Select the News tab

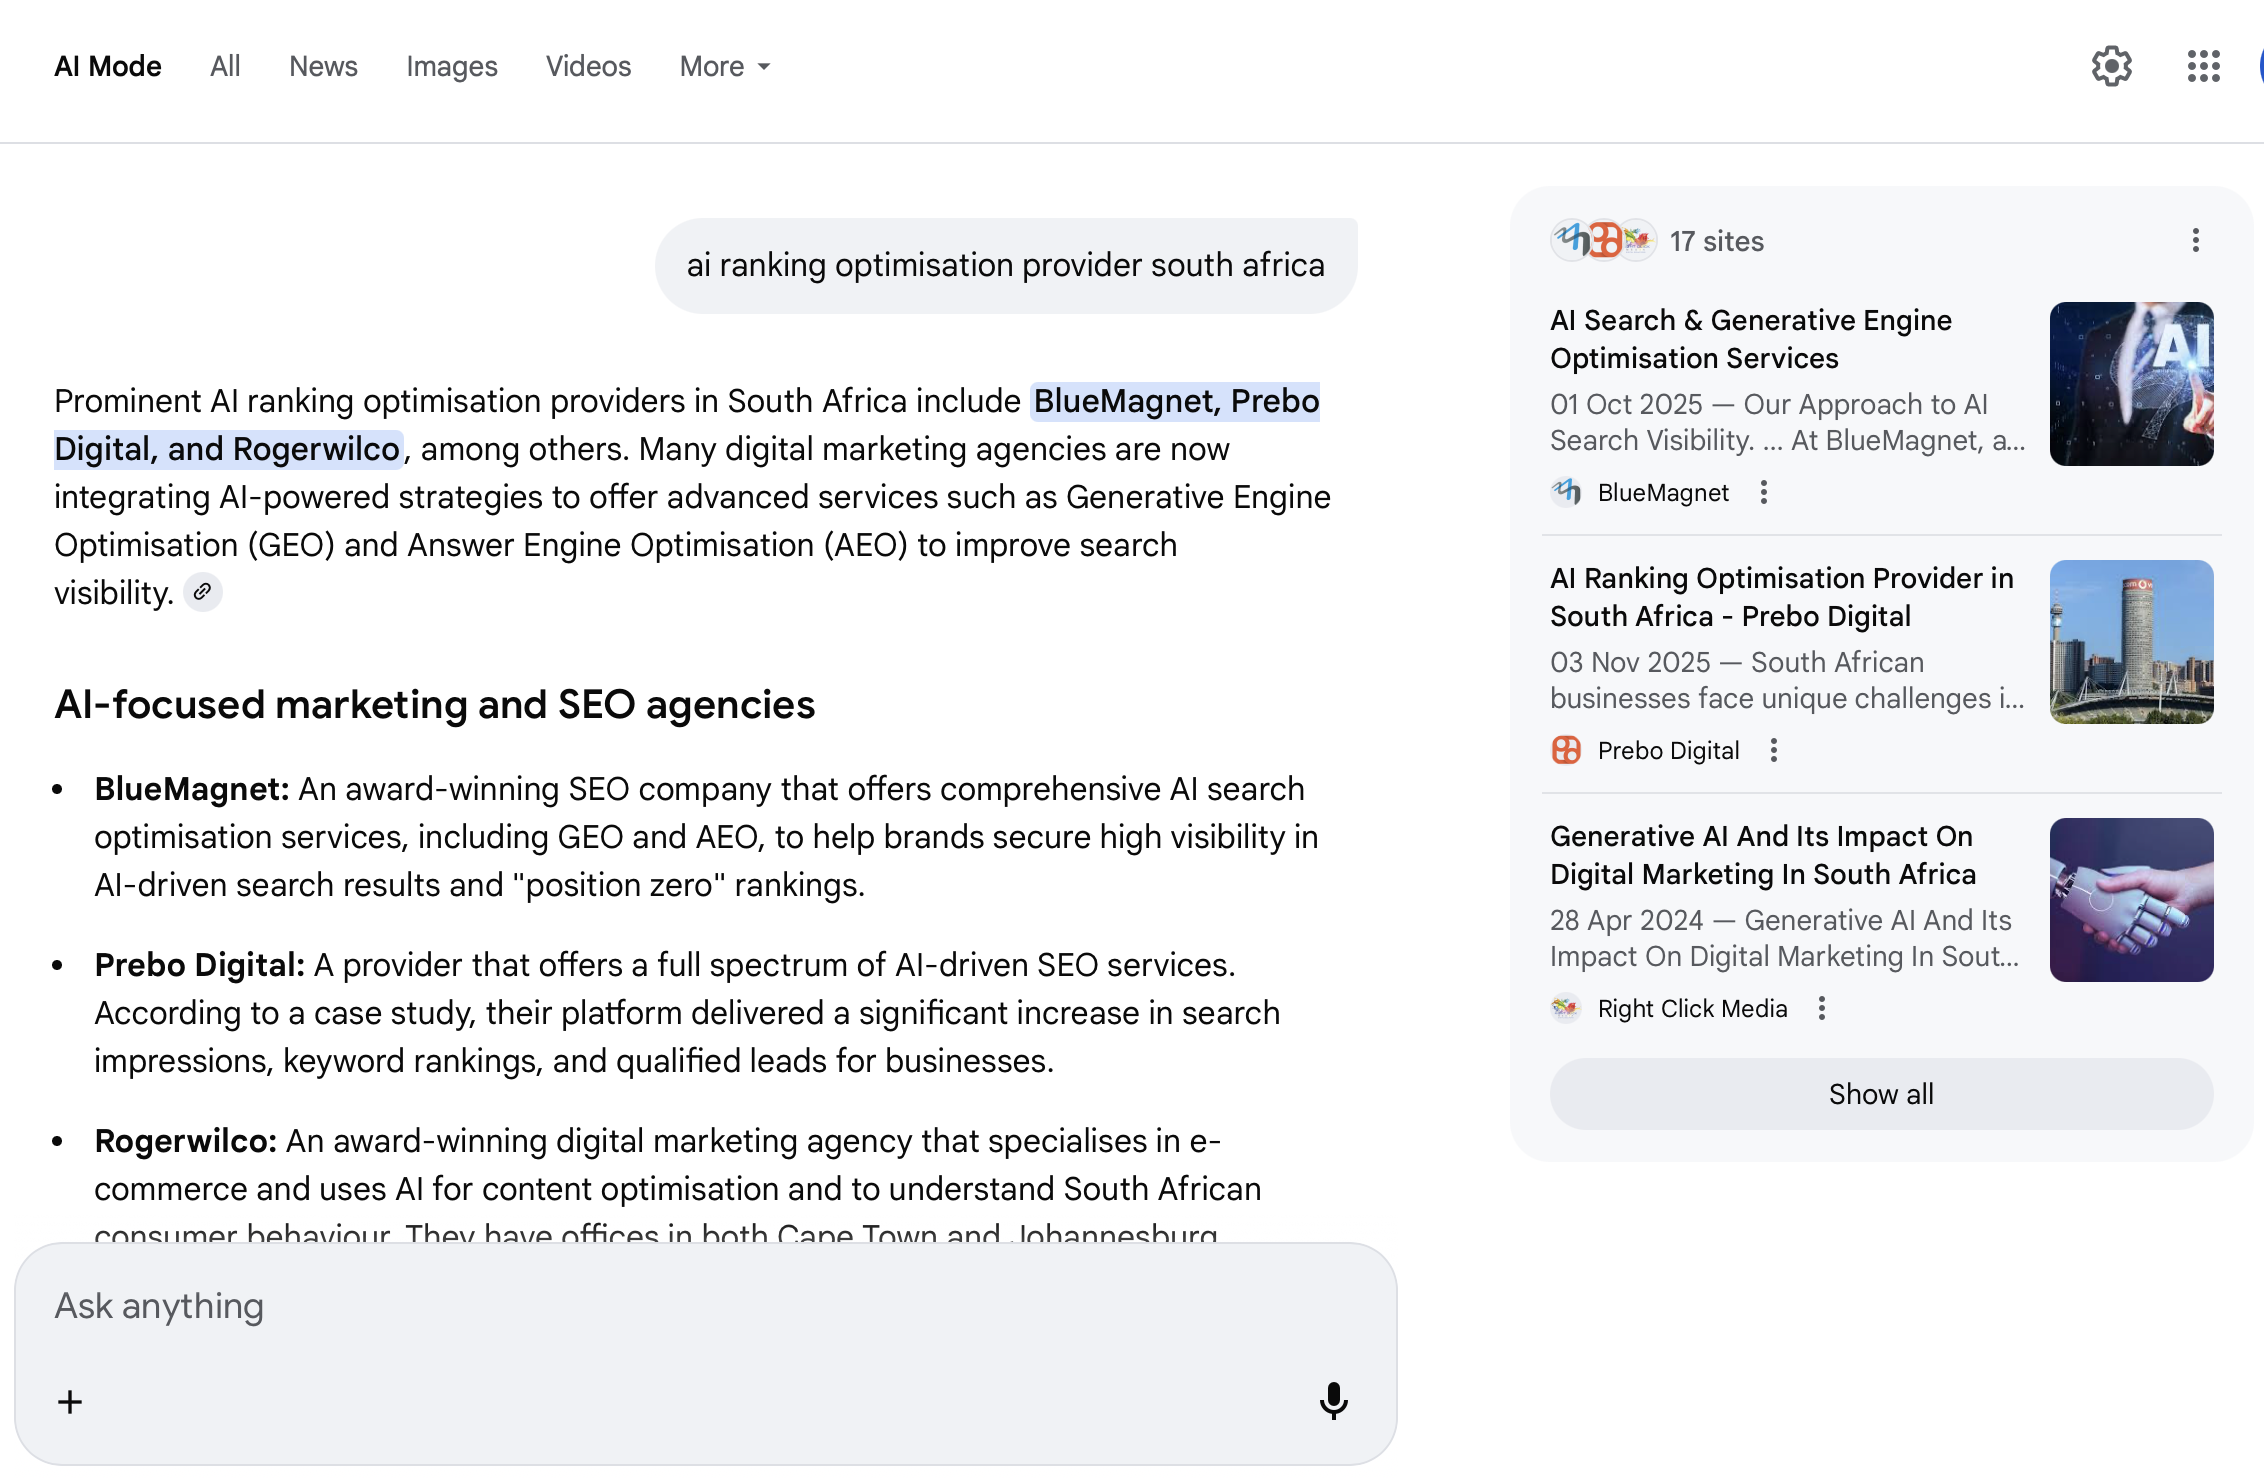click(x=323, y=66)
